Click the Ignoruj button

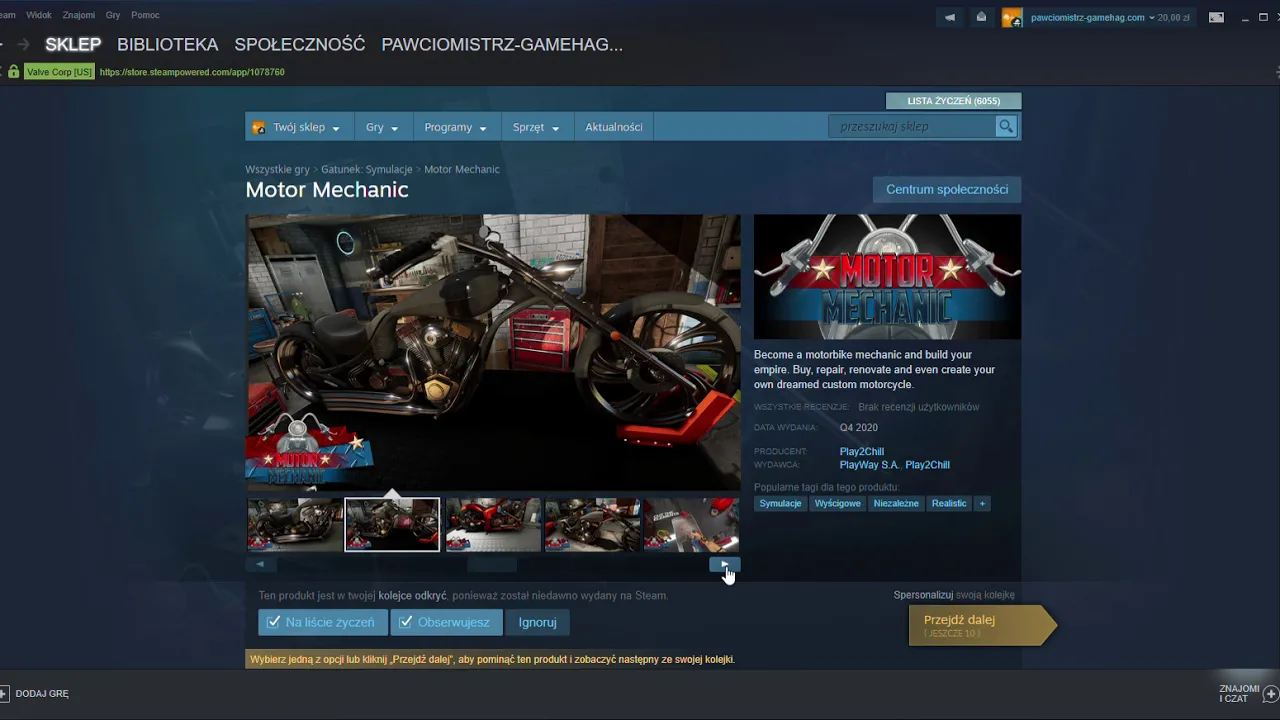click(x=537, y=622)
